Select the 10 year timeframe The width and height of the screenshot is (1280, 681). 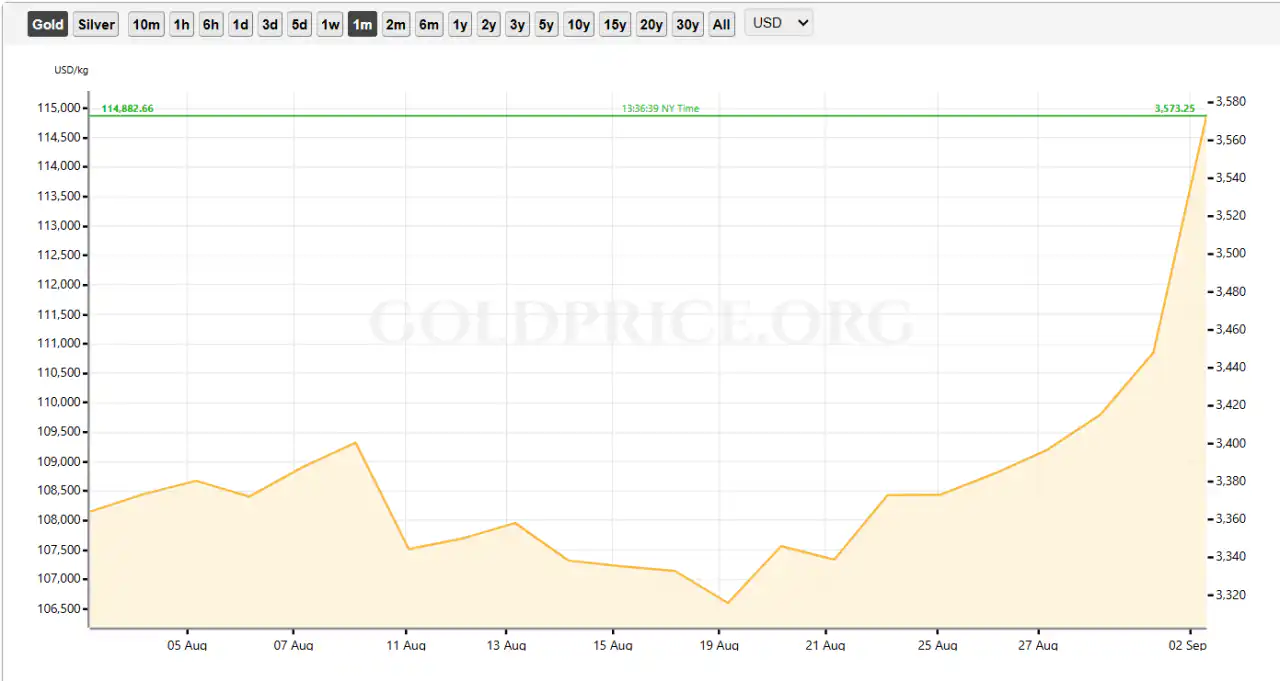tap(578, 23)
